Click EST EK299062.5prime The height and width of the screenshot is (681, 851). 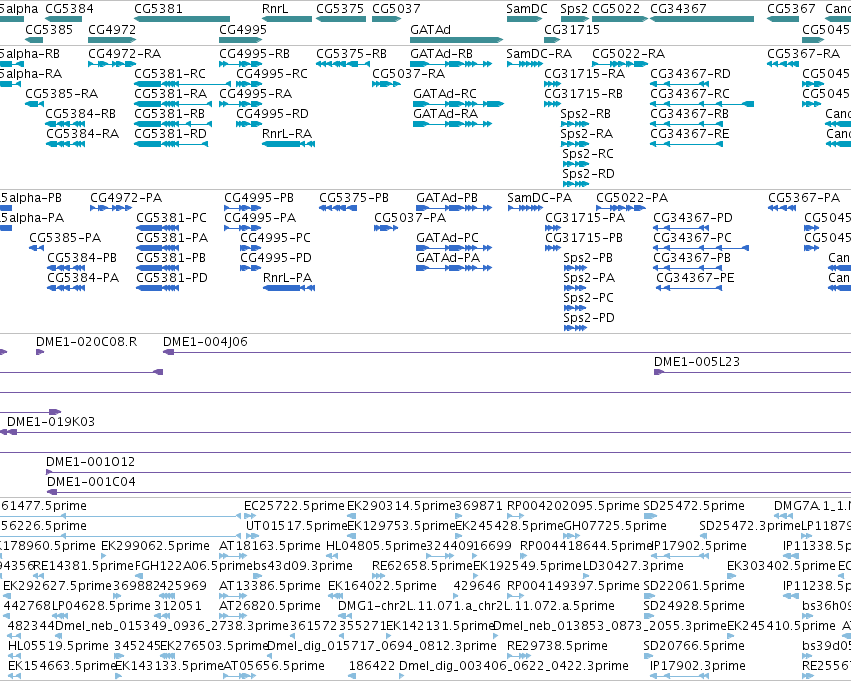point(155,546)
